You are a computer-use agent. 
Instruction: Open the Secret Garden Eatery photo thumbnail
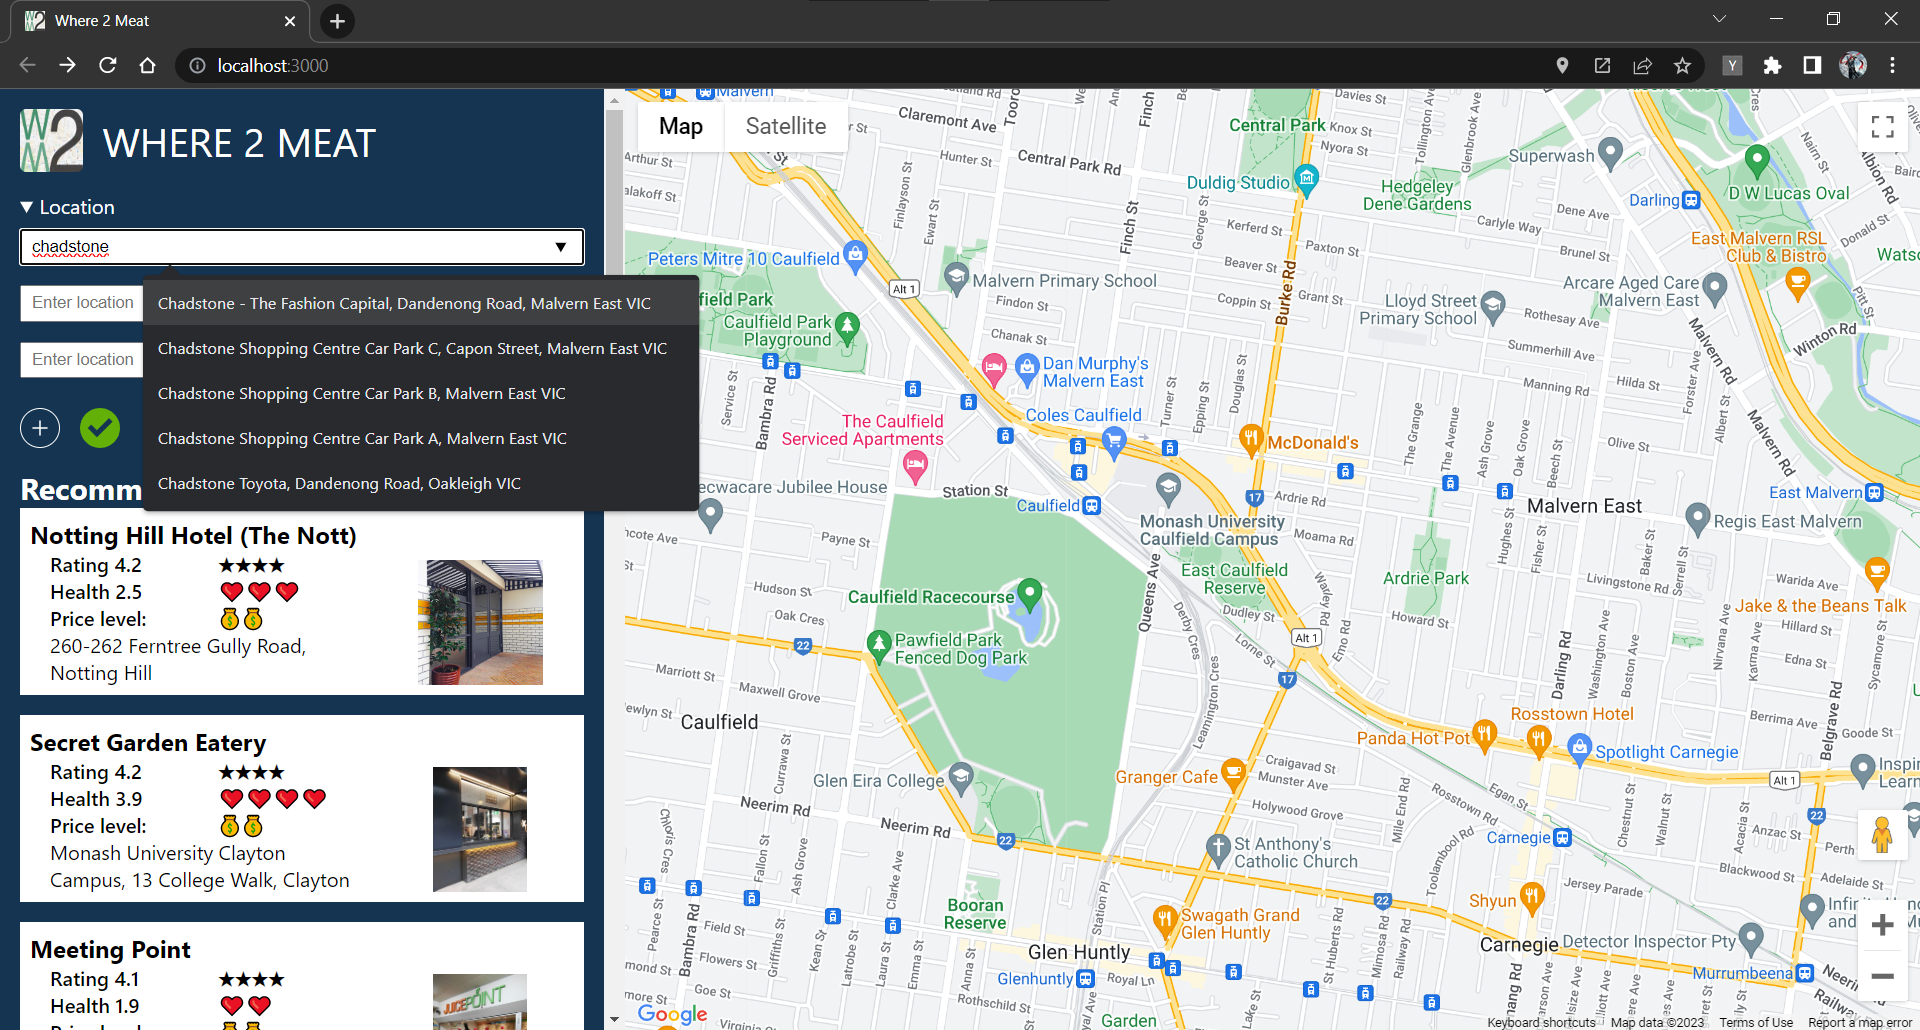(x=480, y=829)
